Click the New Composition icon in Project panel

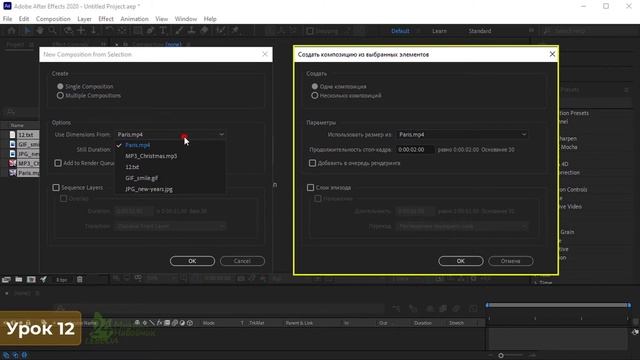pyautogui.click(x=31, y=280)
